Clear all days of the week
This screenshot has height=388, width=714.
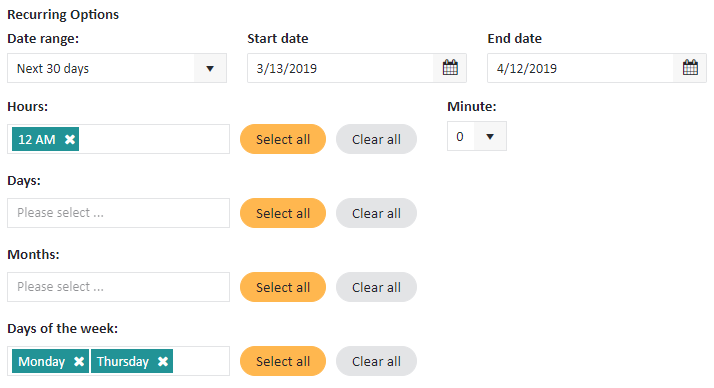point(376,361)
